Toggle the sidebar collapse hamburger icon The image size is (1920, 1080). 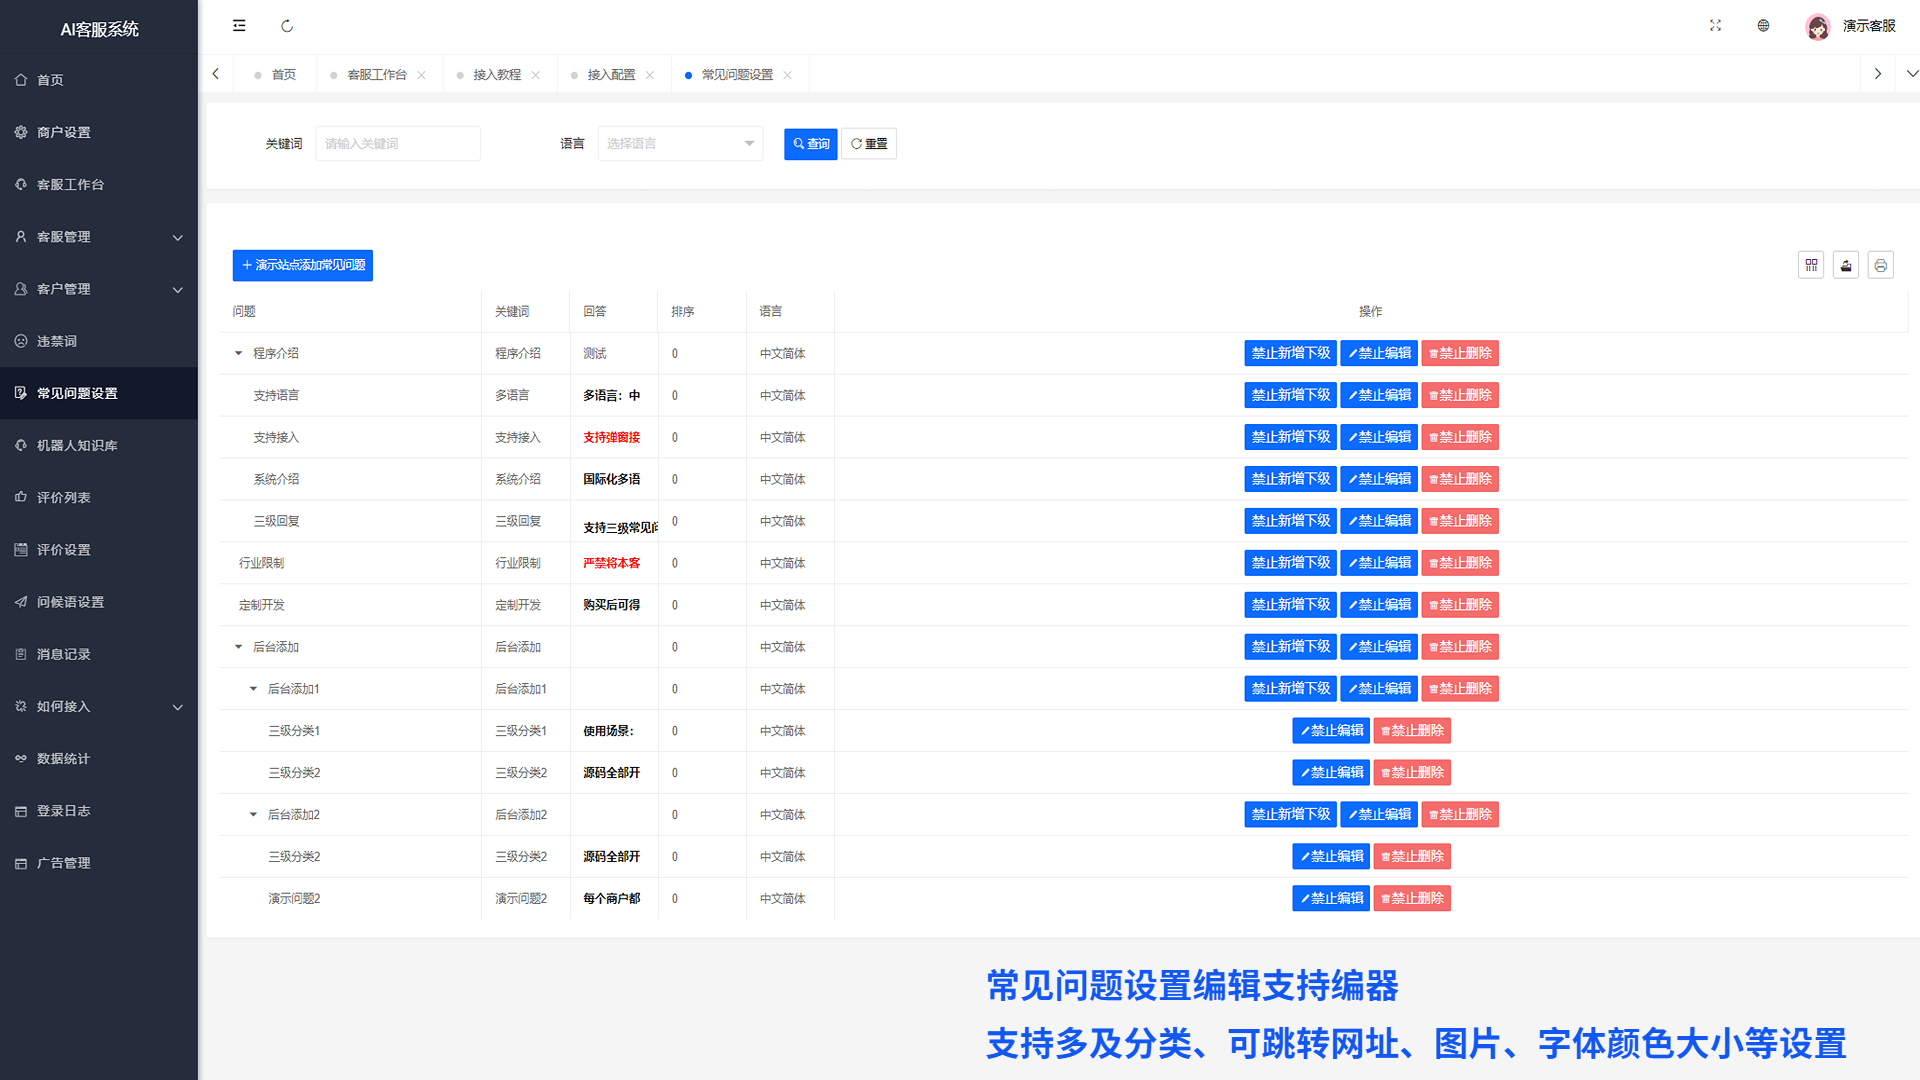239,26
